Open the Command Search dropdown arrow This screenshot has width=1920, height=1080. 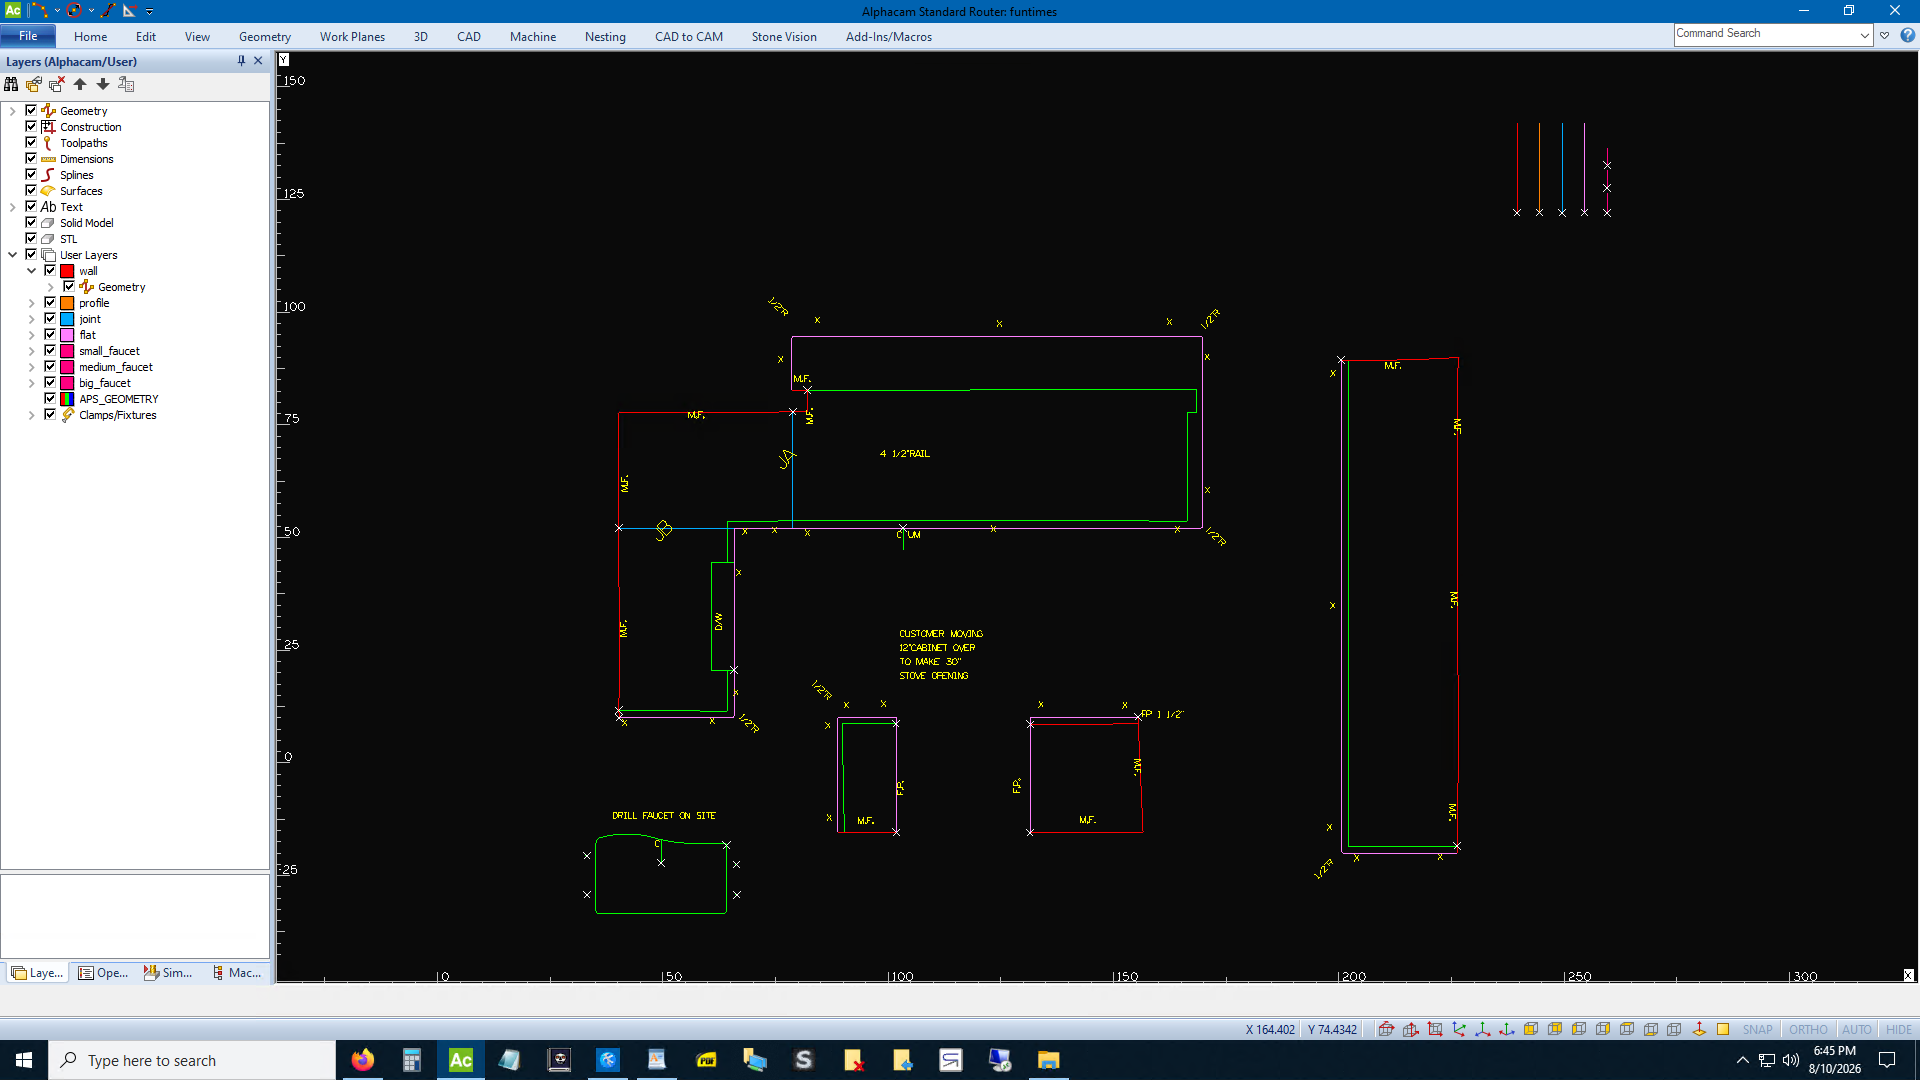pos(1864,35)
